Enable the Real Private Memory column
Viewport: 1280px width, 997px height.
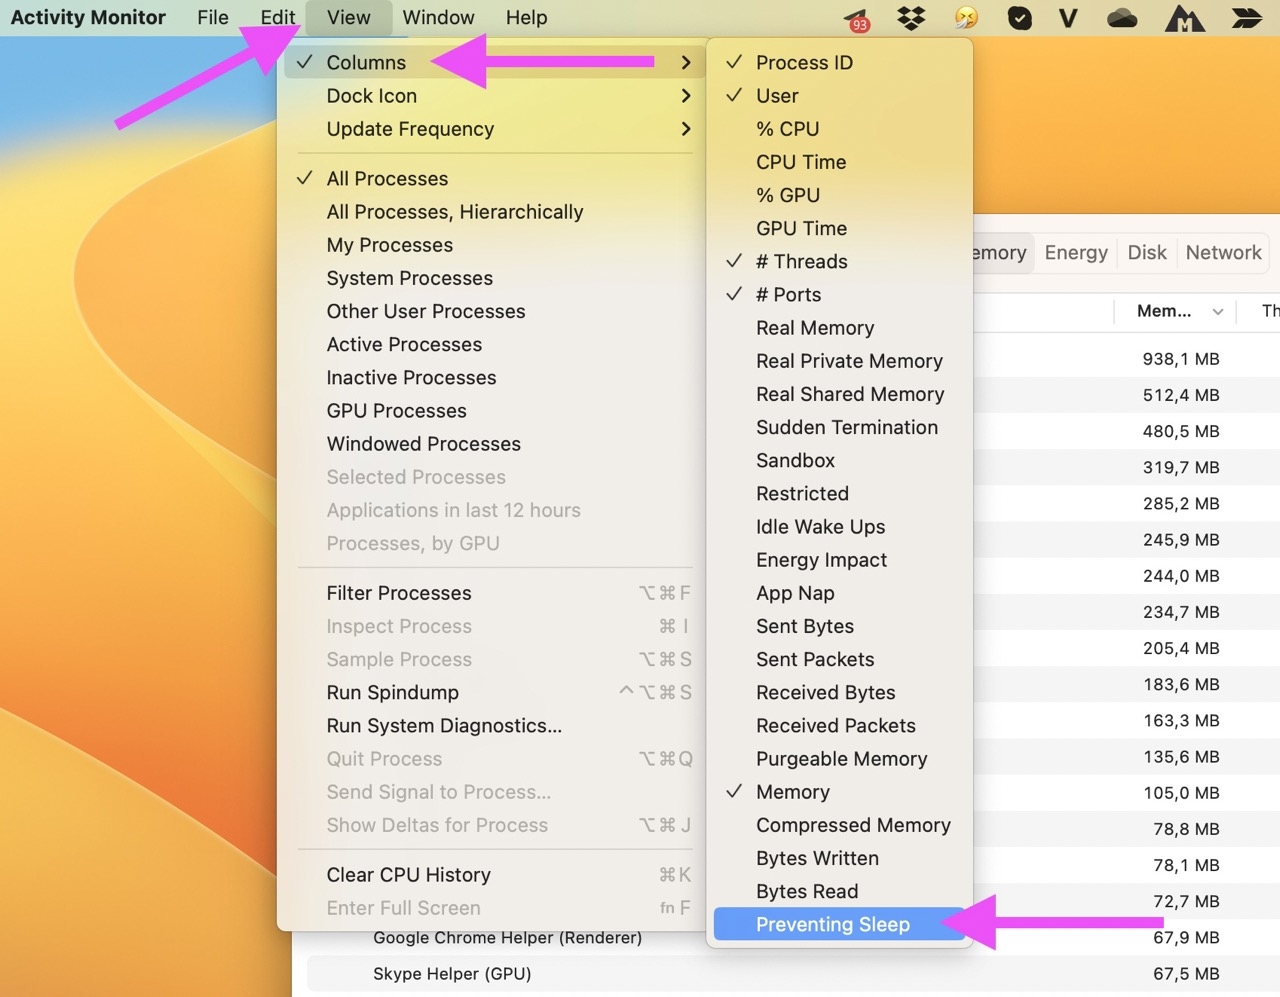(840, 360)
